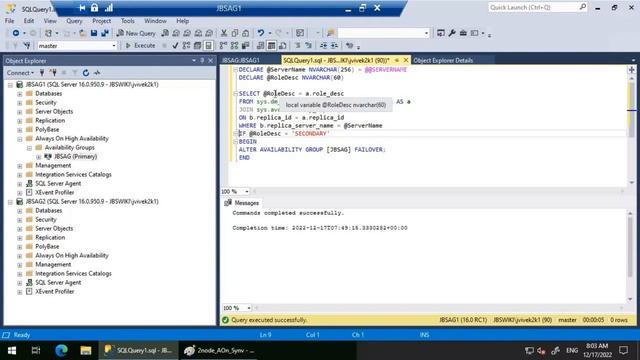Parse the query with the checkmark
640x360 pixels.
(175, 46)
